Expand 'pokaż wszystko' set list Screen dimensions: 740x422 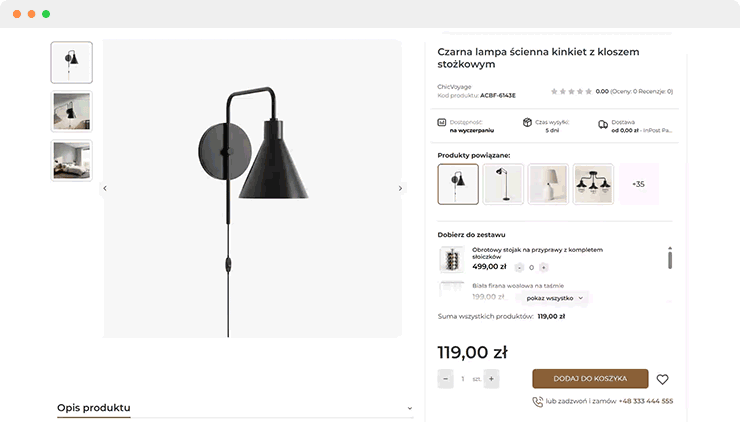point(554,298)
